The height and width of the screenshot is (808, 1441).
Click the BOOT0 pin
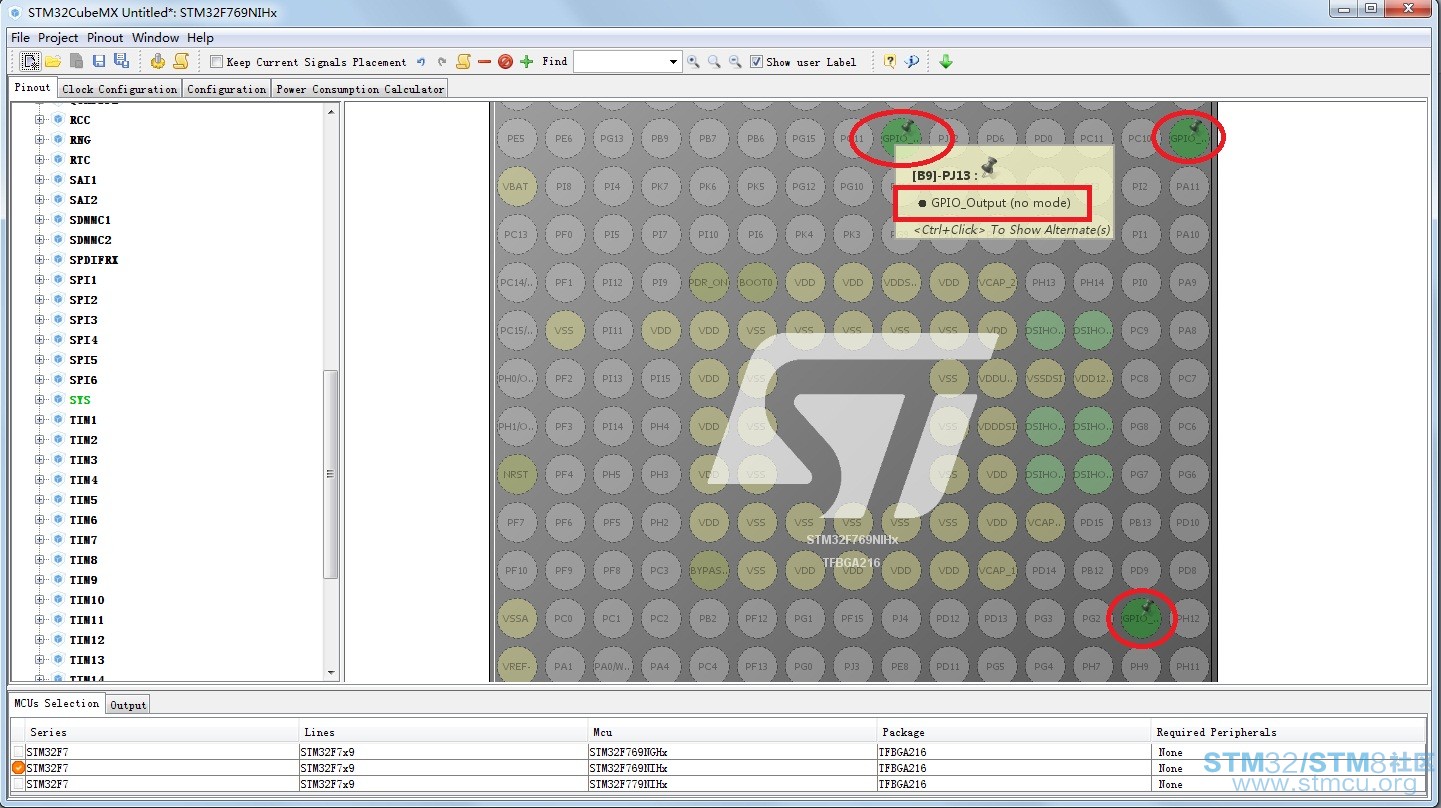coord(756,282)
